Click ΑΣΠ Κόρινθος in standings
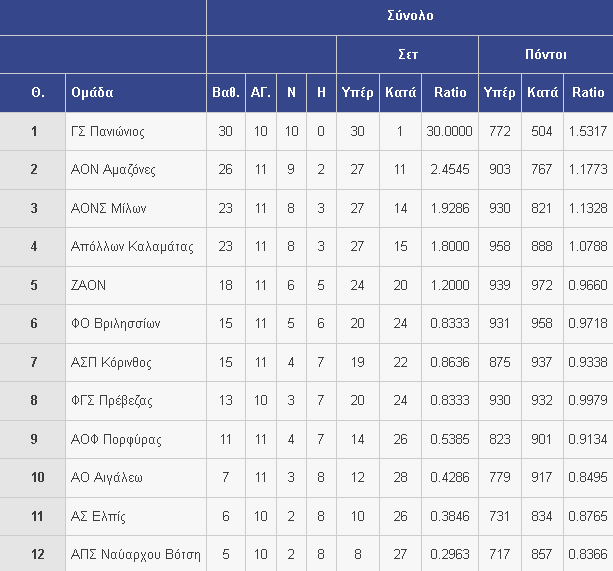 tap(110, 362)
